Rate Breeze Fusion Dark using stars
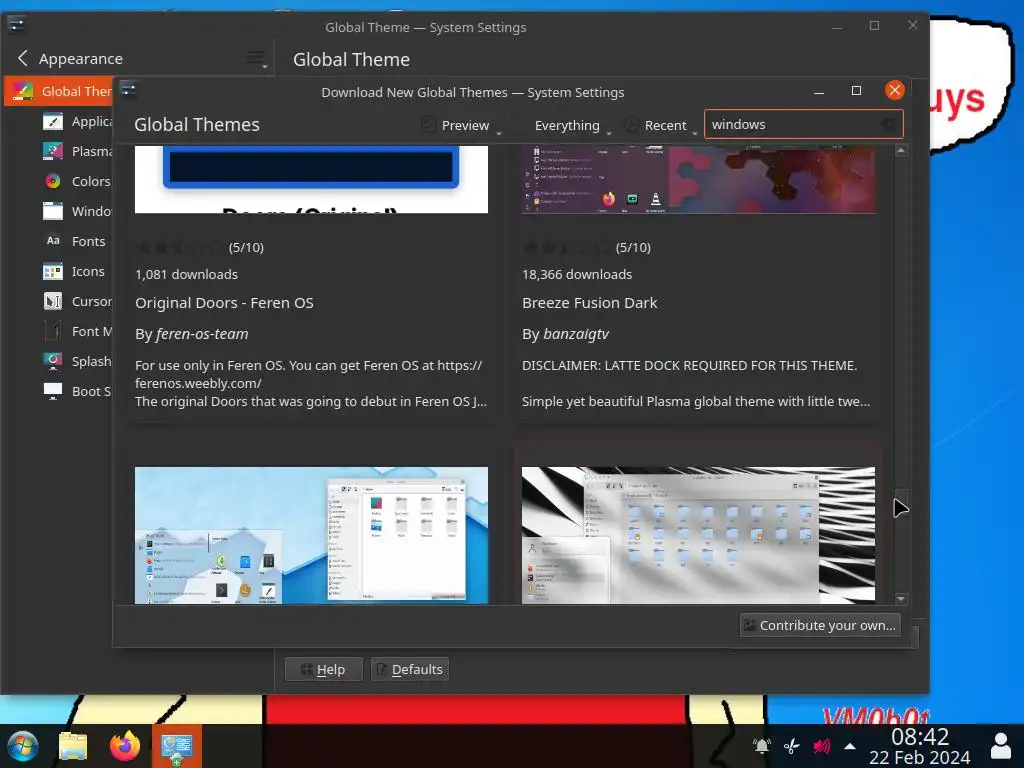Screen dimensions: 1024x768 click(x=565, y=248)
